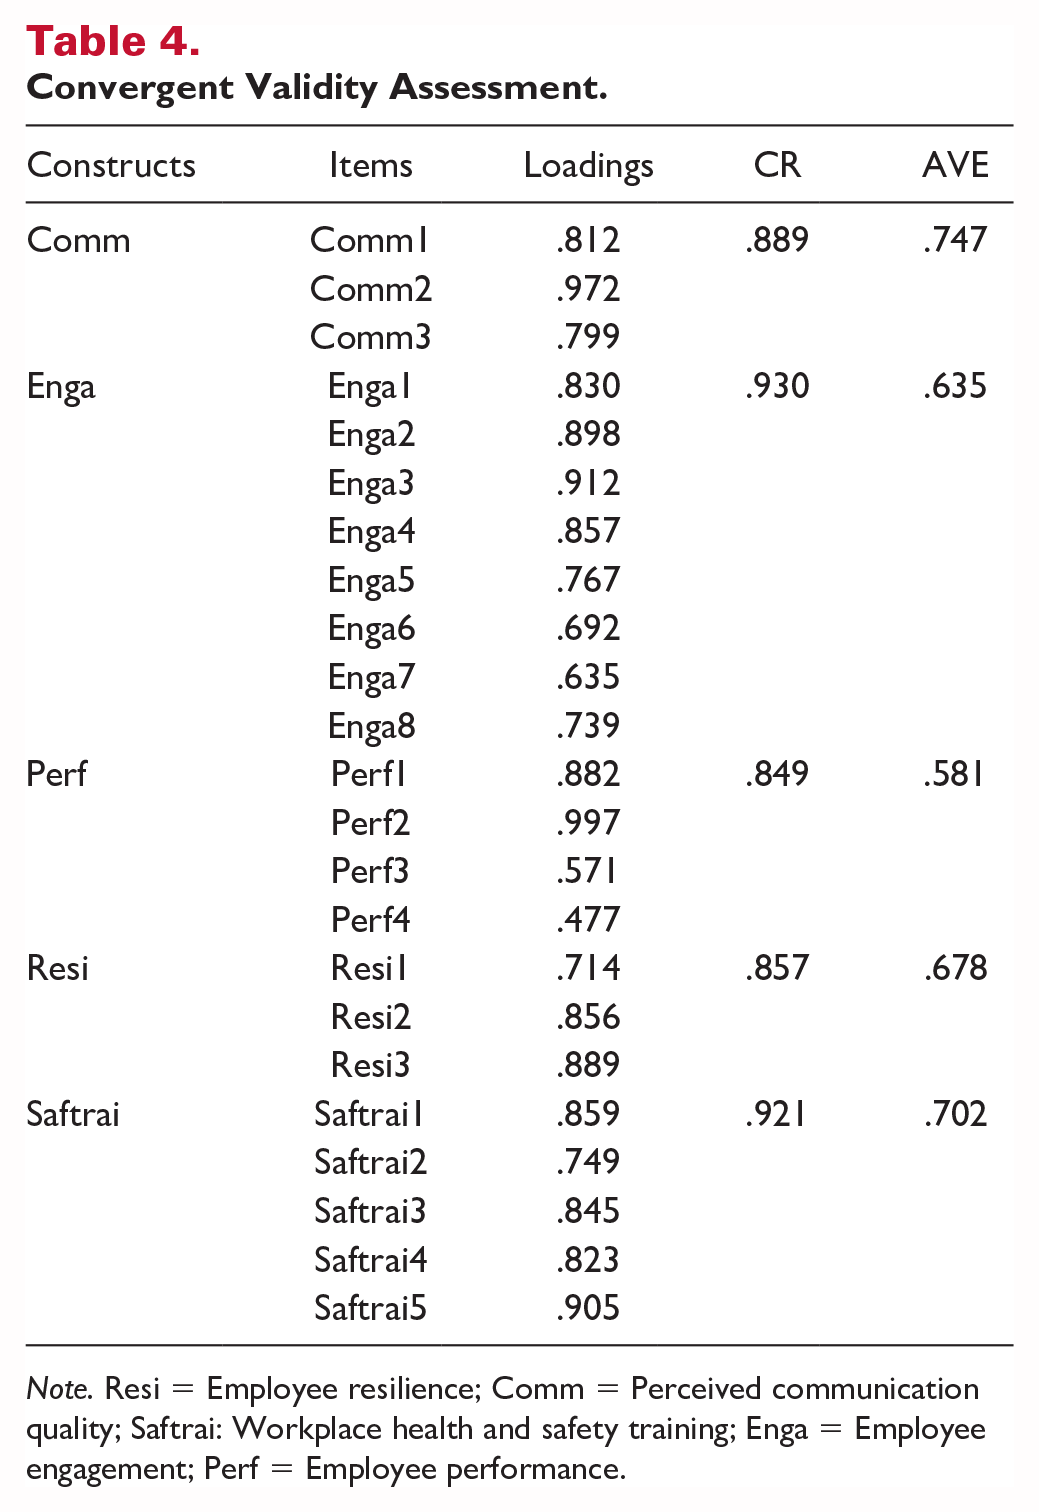The image size is (1039, 1512).
Task: Click the Saftrai AVE value .702
Action: coord(955,1114)
